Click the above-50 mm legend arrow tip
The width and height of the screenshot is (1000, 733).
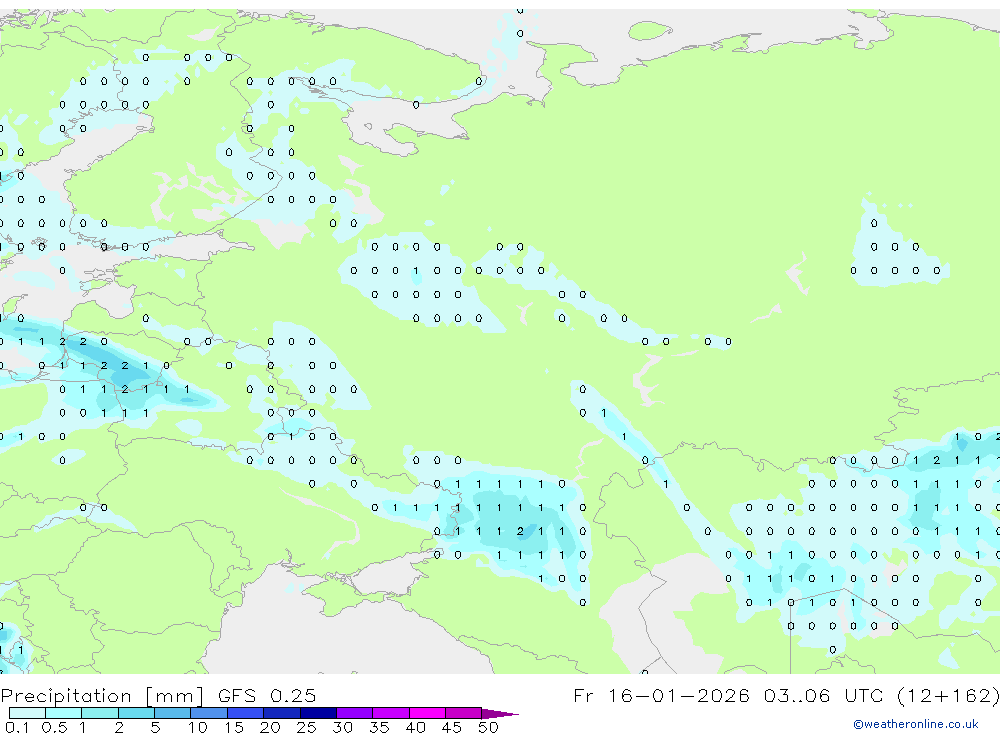[x=501, y=714]
